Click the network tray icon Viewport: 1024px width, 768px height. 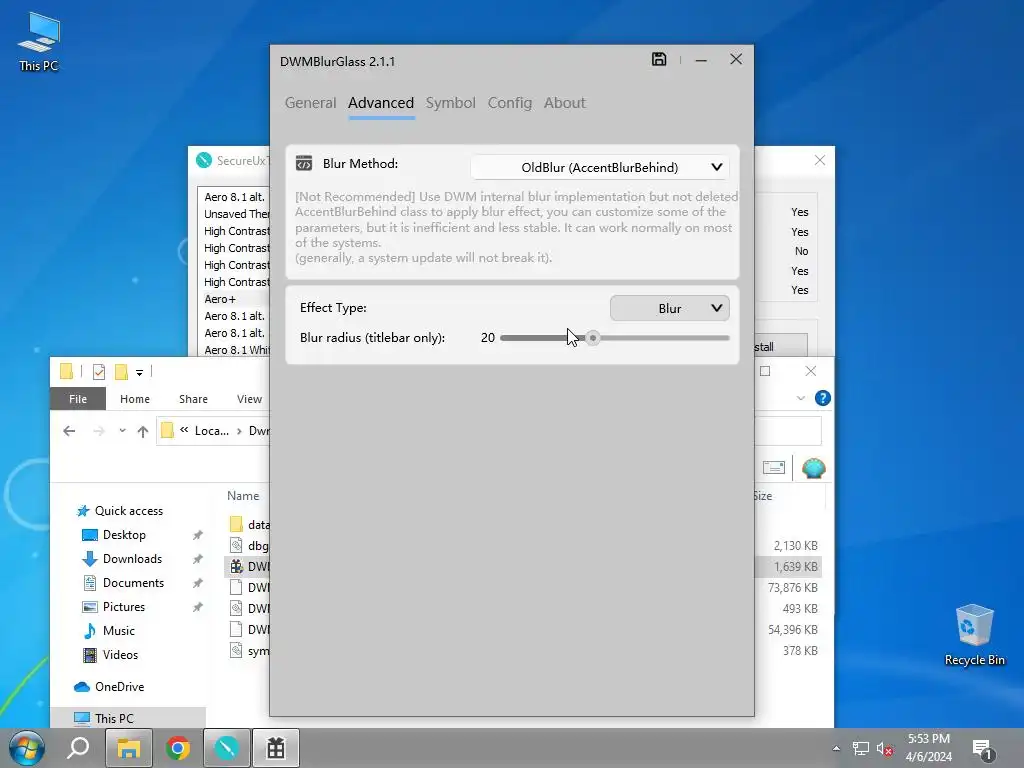pos(861,748)
